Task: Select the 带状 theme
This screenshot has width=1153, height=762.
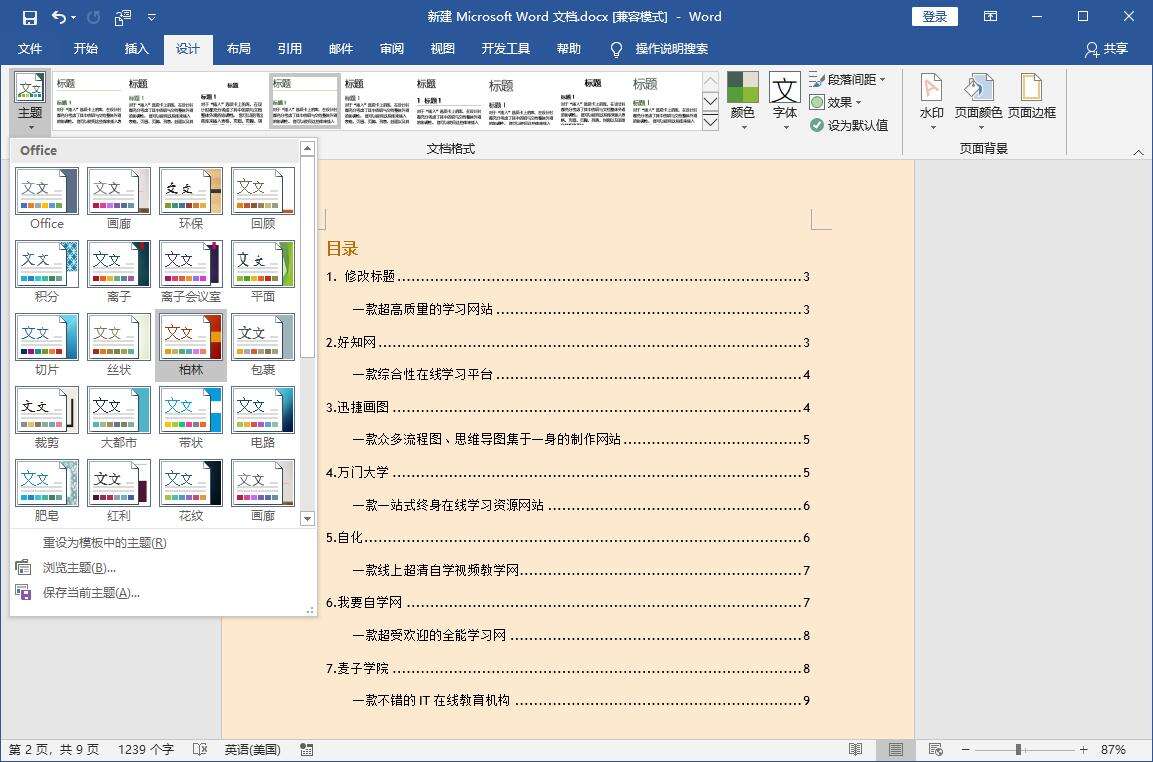Action: coord(190,417)
